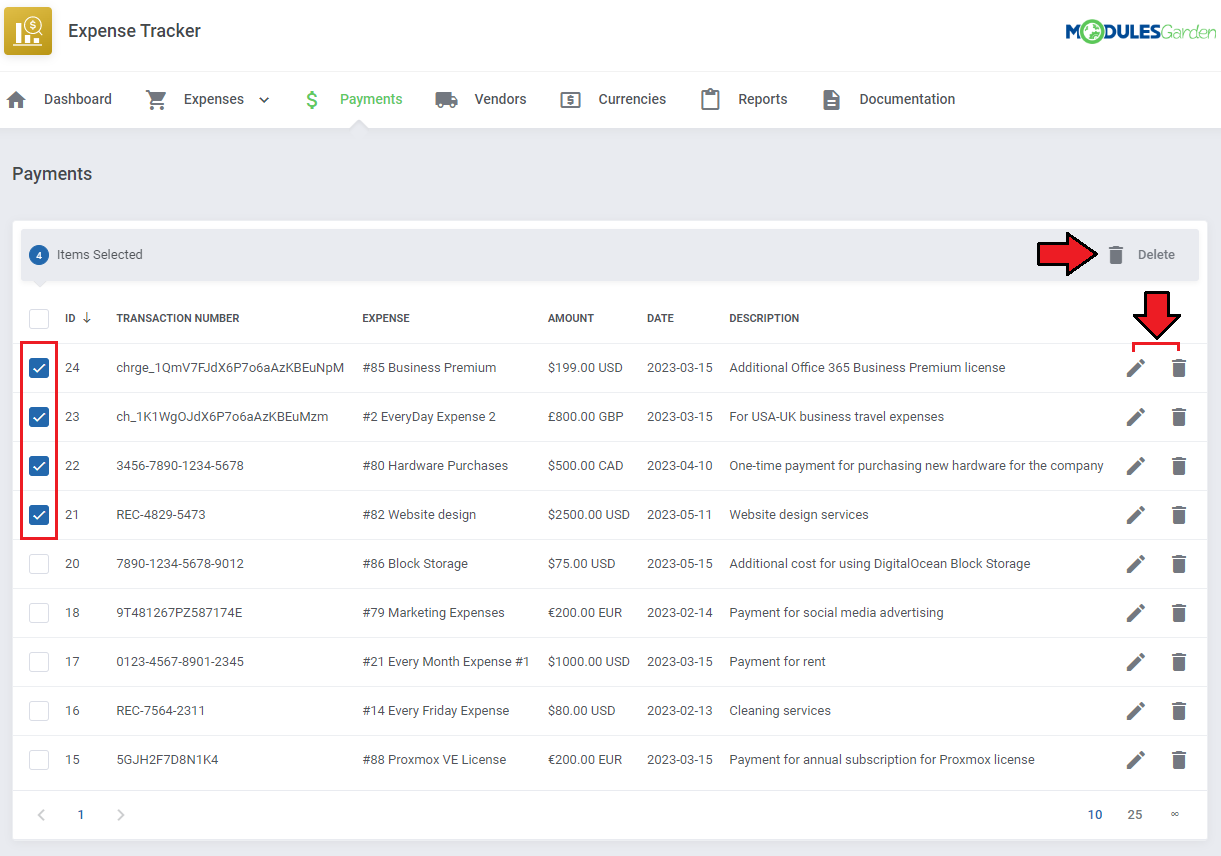Toggle the select-all header checkbox

pos(39,319)
